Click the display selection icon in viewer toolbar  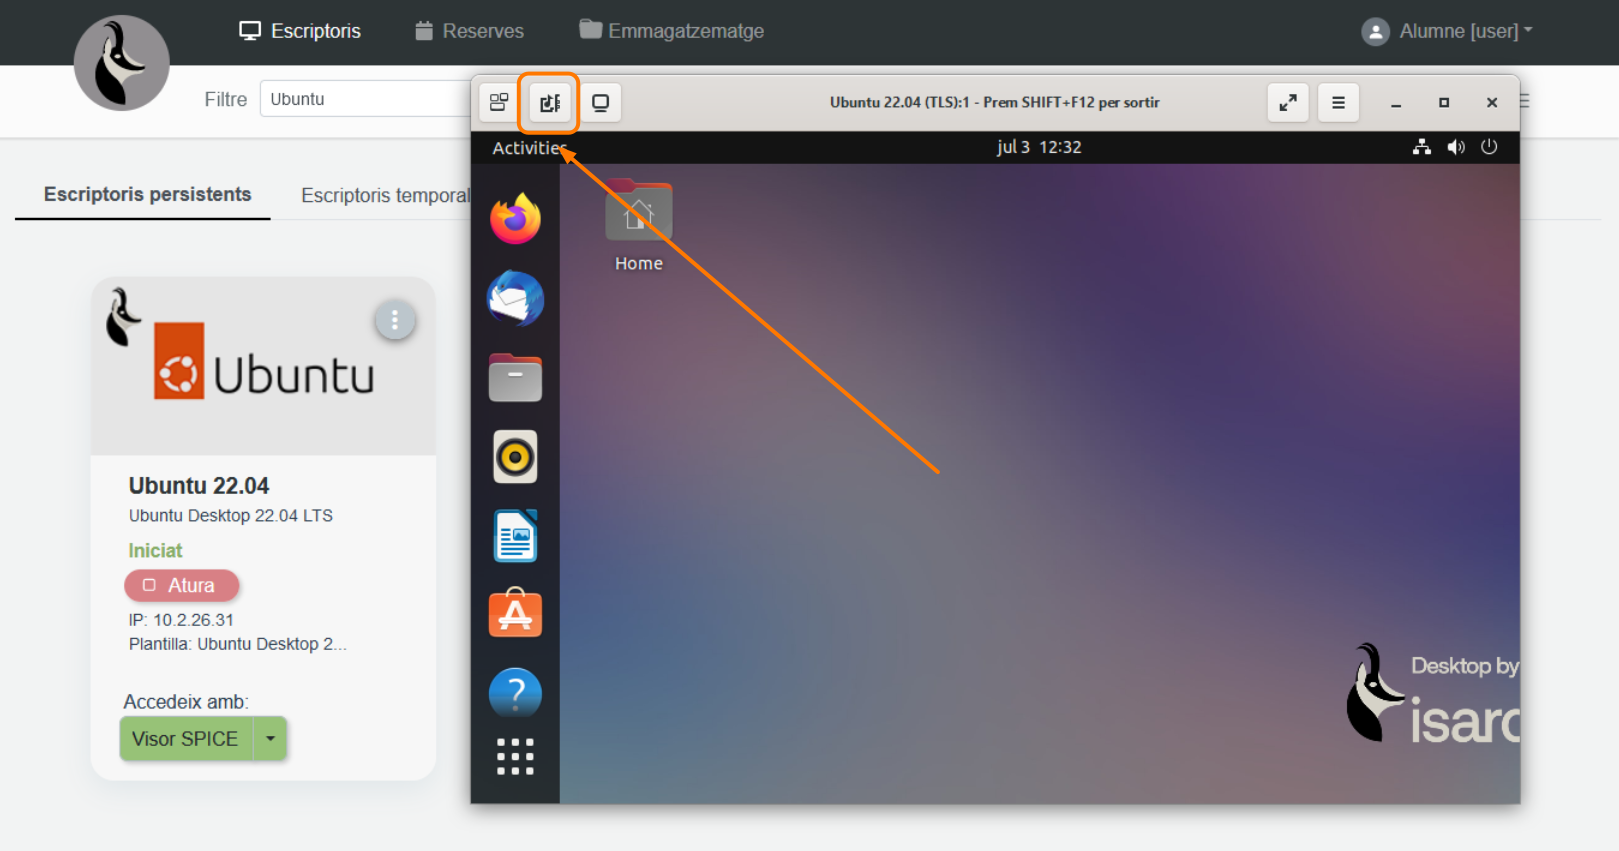(600, 103)
